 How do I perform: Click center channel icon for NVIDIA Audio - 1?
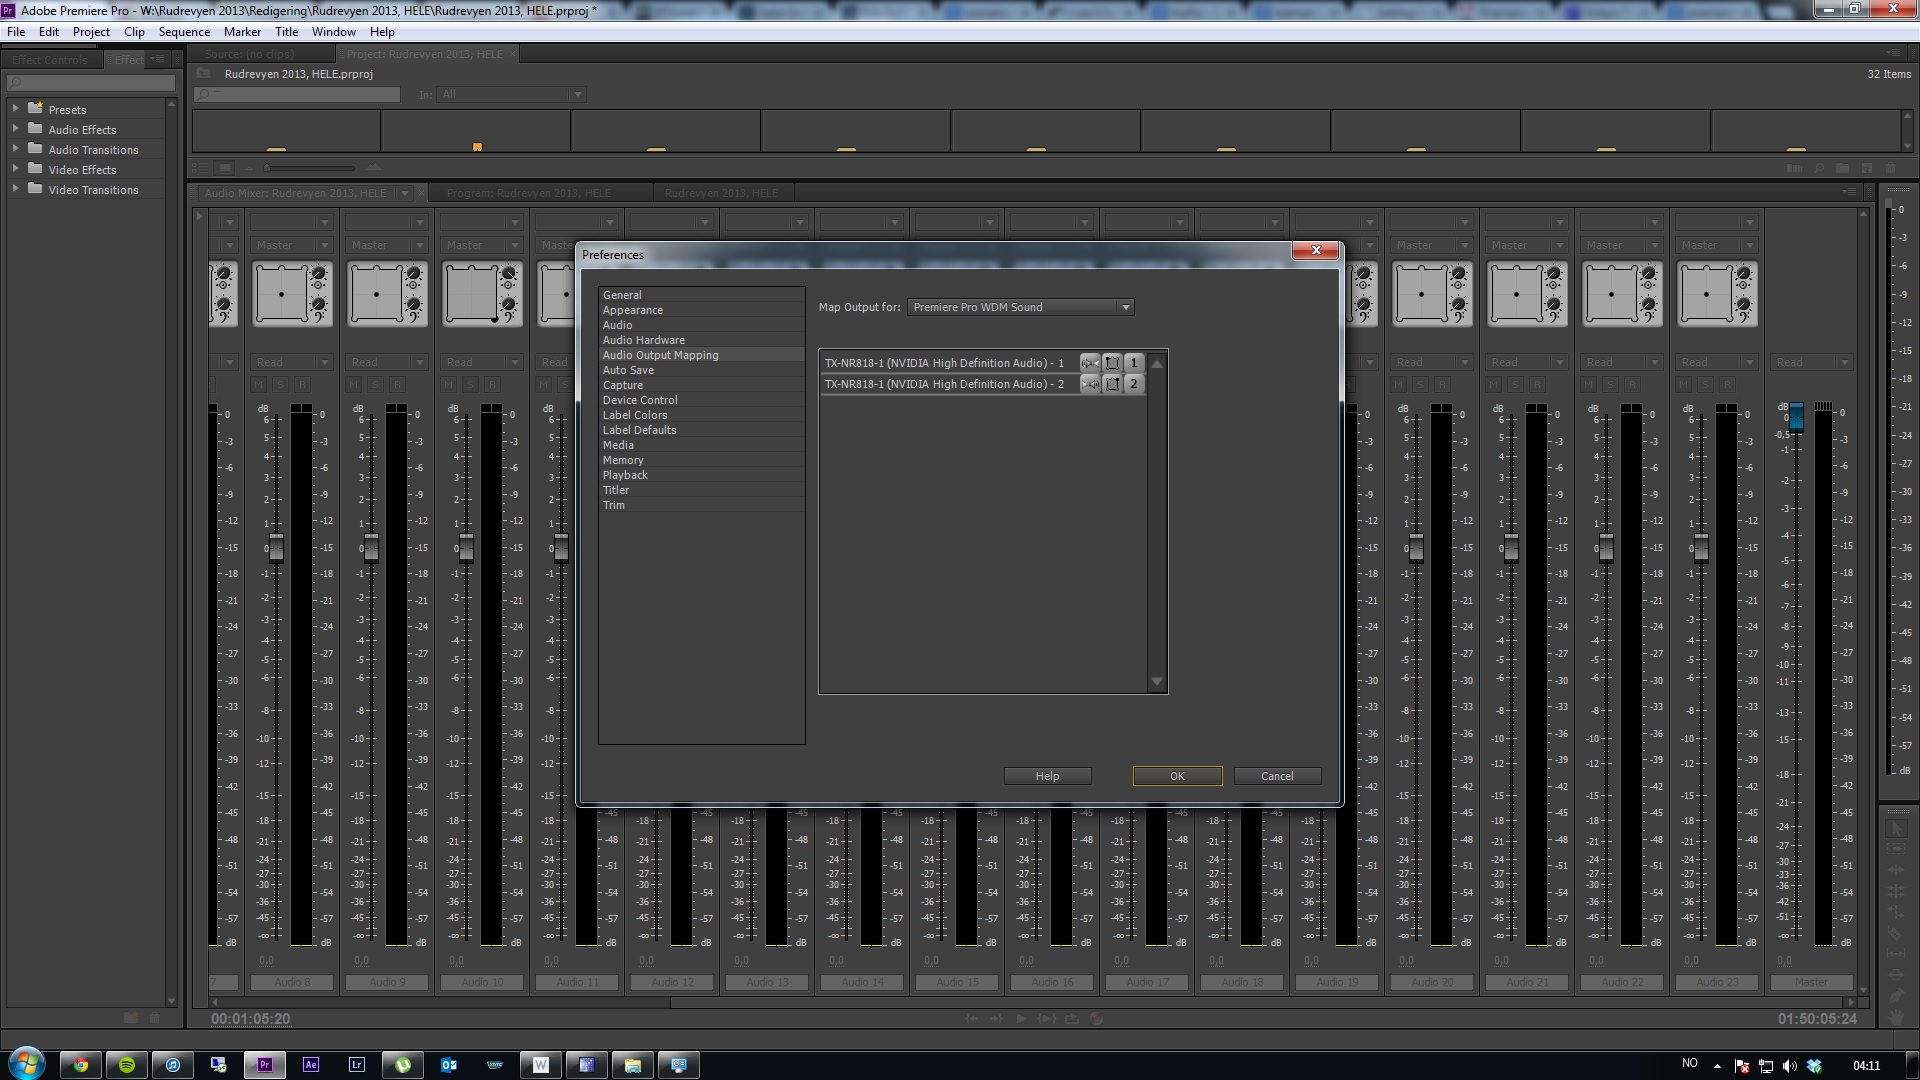[1112, 363]
